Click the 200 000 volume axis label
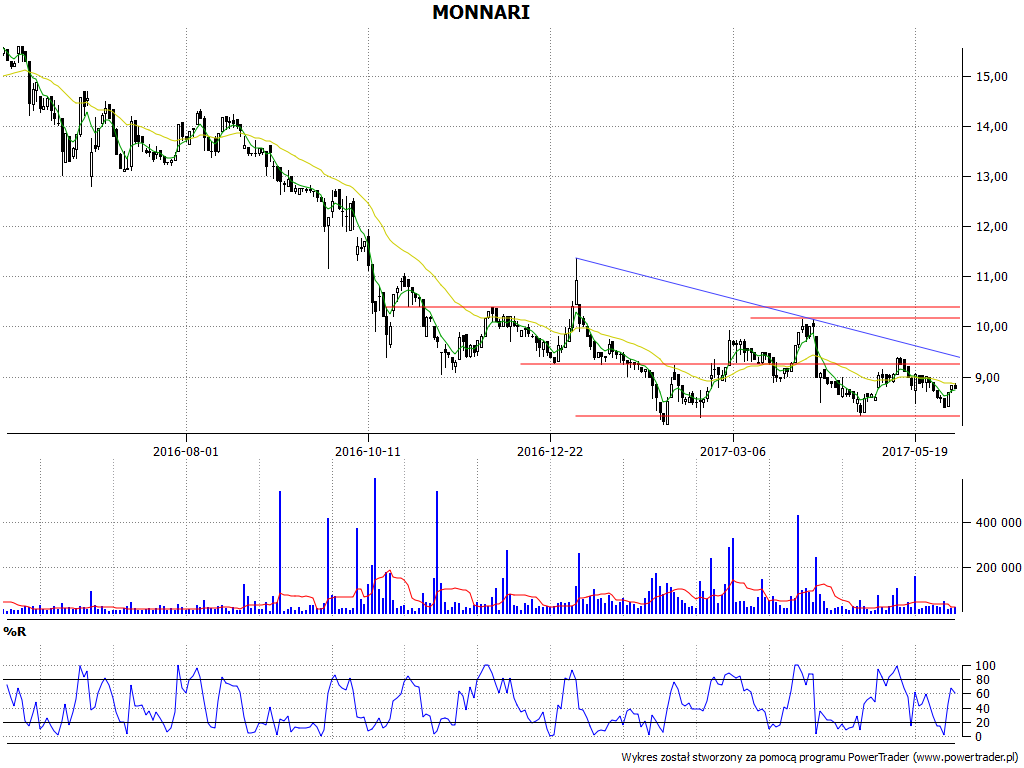This screenshot has height=768, width=1024. coord(999,568)
